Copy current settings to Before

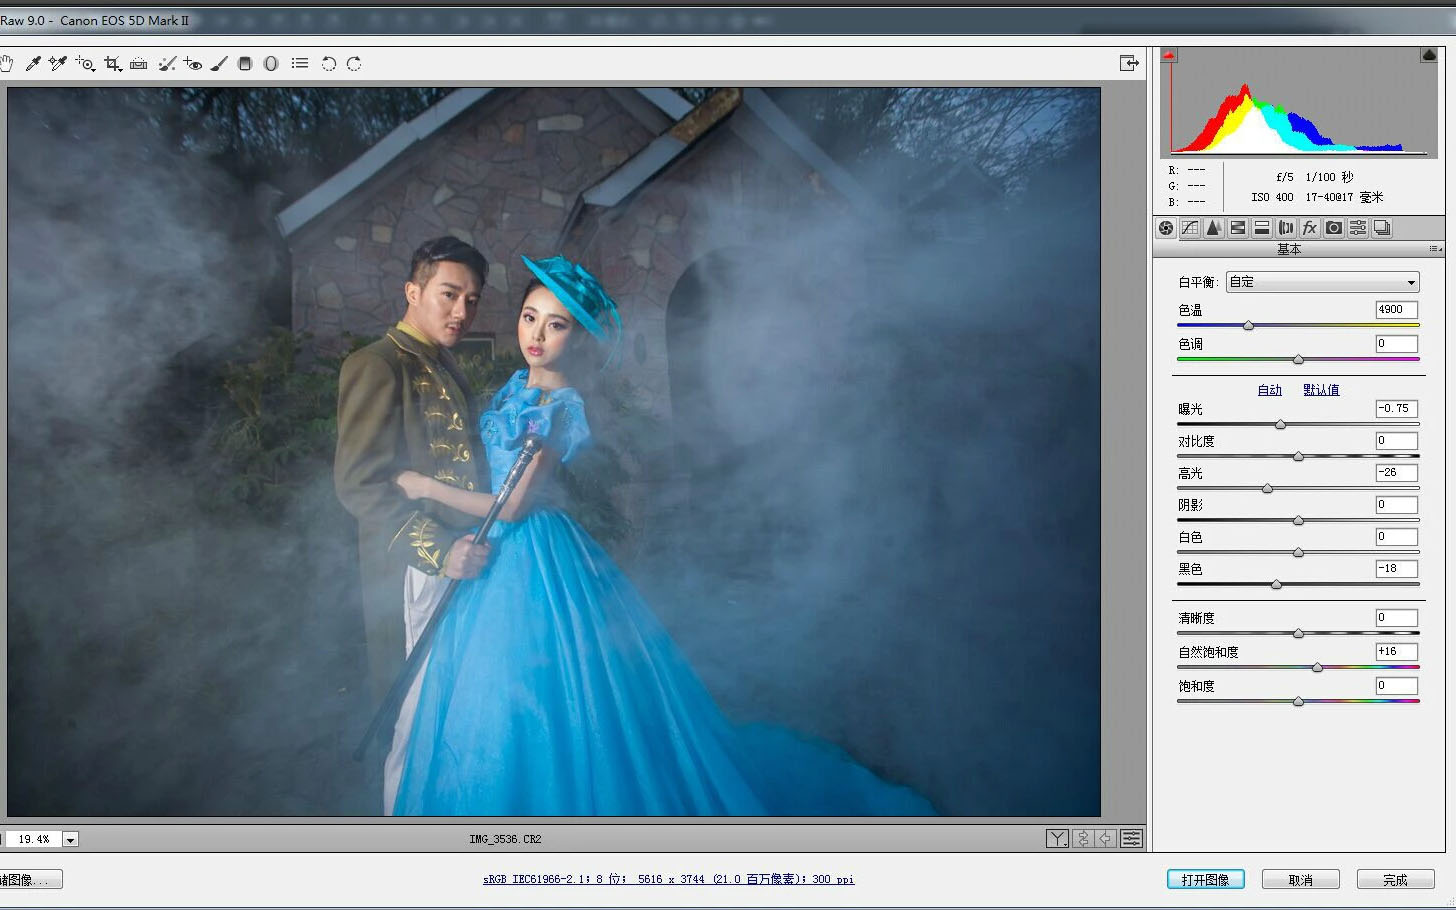point(1106,839)
